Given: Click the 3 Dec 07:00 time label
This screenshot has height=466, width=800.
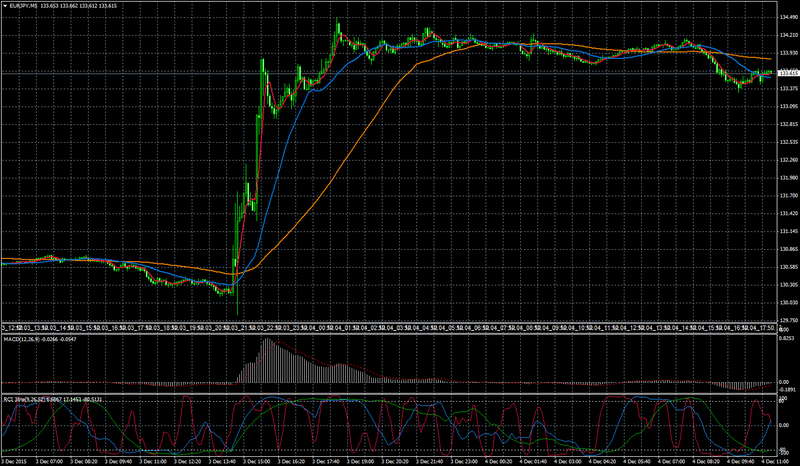Looking at the screenshot, I should tap(51, 460).
